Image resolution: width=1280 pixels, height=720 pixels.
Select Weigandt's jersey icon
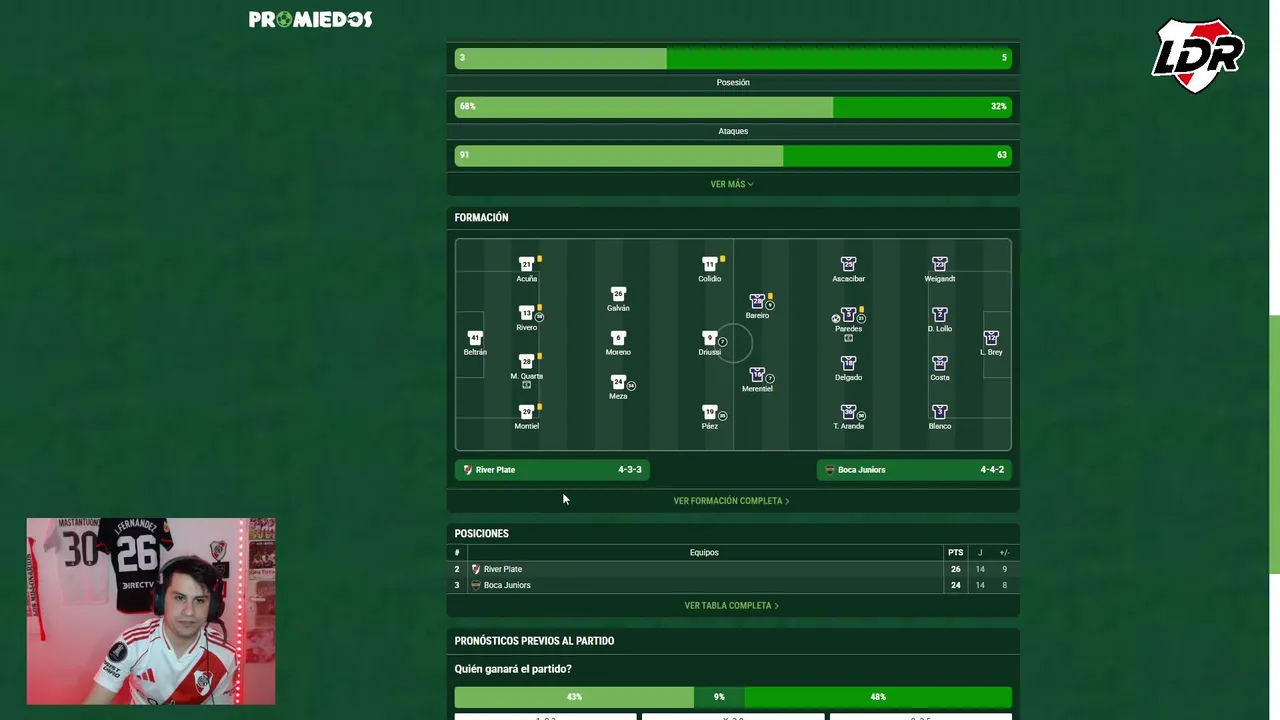pyautogui.click(x=940, y=264)
